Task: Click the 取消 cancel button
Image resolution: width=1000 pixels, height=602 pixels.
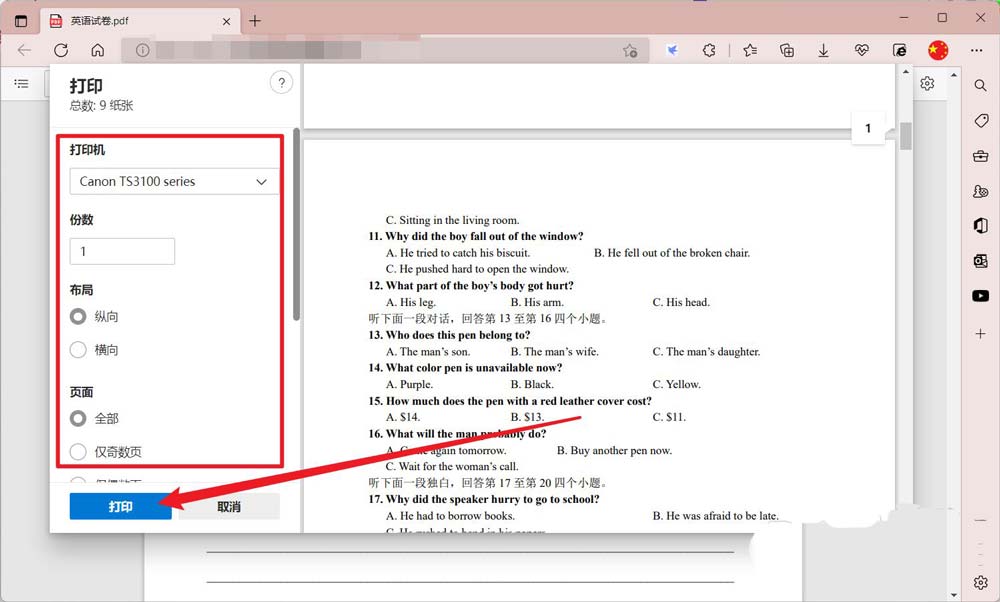Action: (228, 506)
